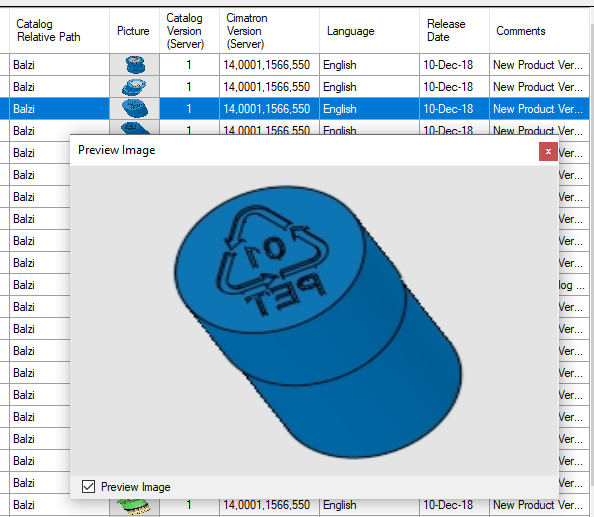Image resolution: width=594 pixels, height=517 pixels.
Task: Click the Preview Image title text
Action: point(117,150)
